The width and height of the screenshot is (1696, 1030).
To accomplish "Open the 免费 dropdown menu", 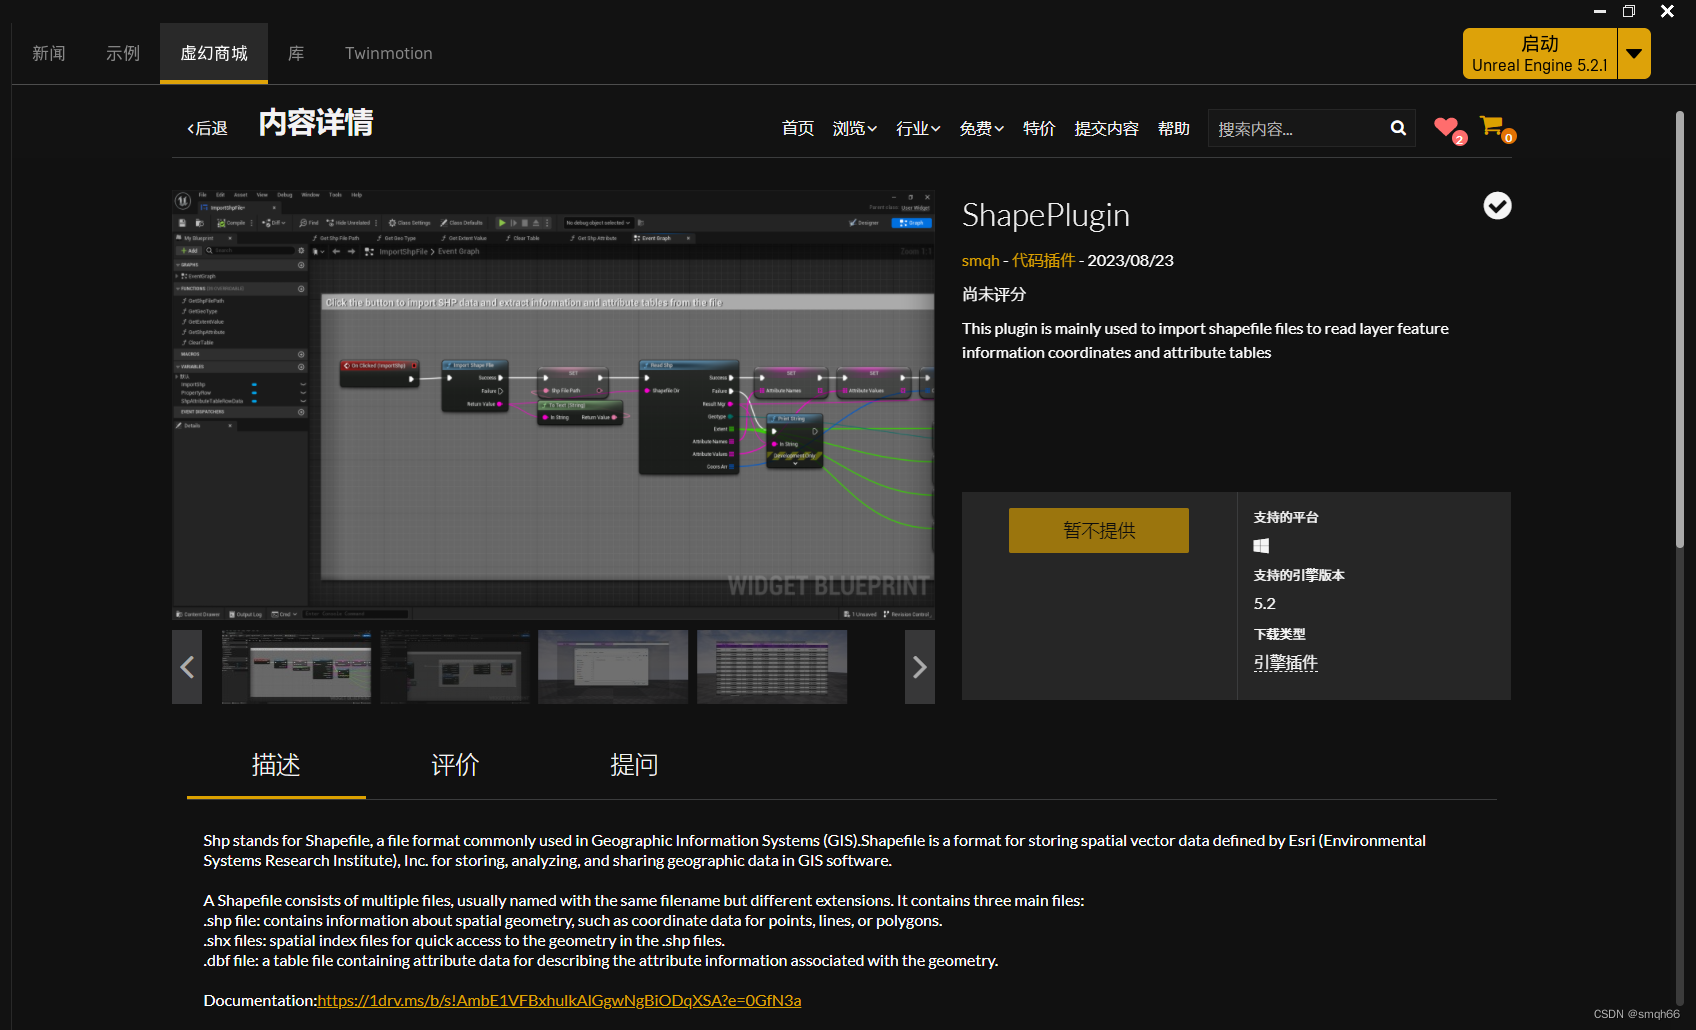I will tap(980, 128).
